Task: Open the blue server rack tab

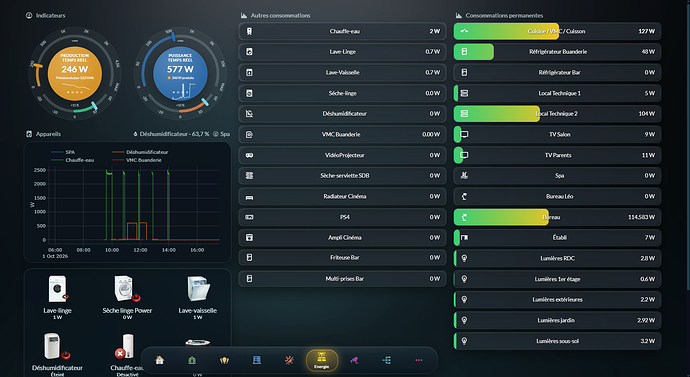Action: [x=257, y=360]
